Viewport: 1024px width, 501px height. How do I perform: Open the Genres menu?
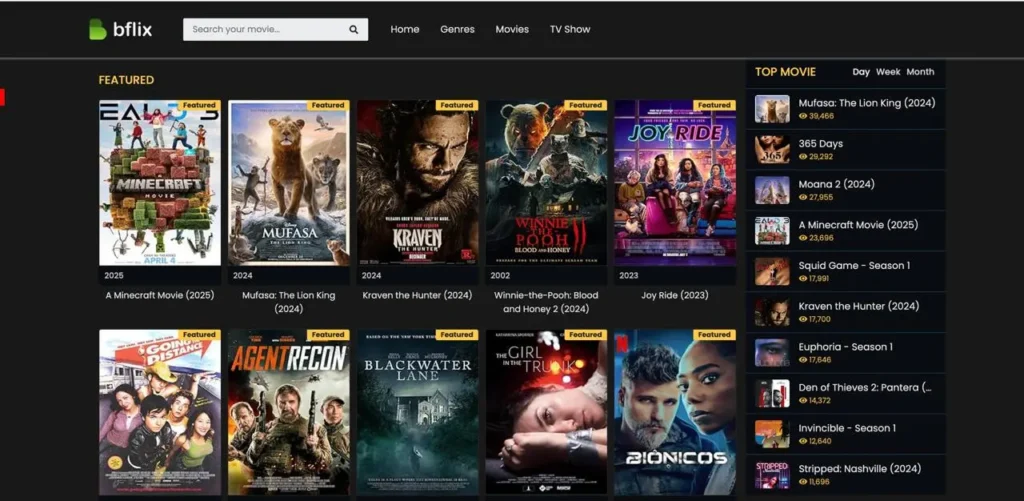tap(457, 29)
